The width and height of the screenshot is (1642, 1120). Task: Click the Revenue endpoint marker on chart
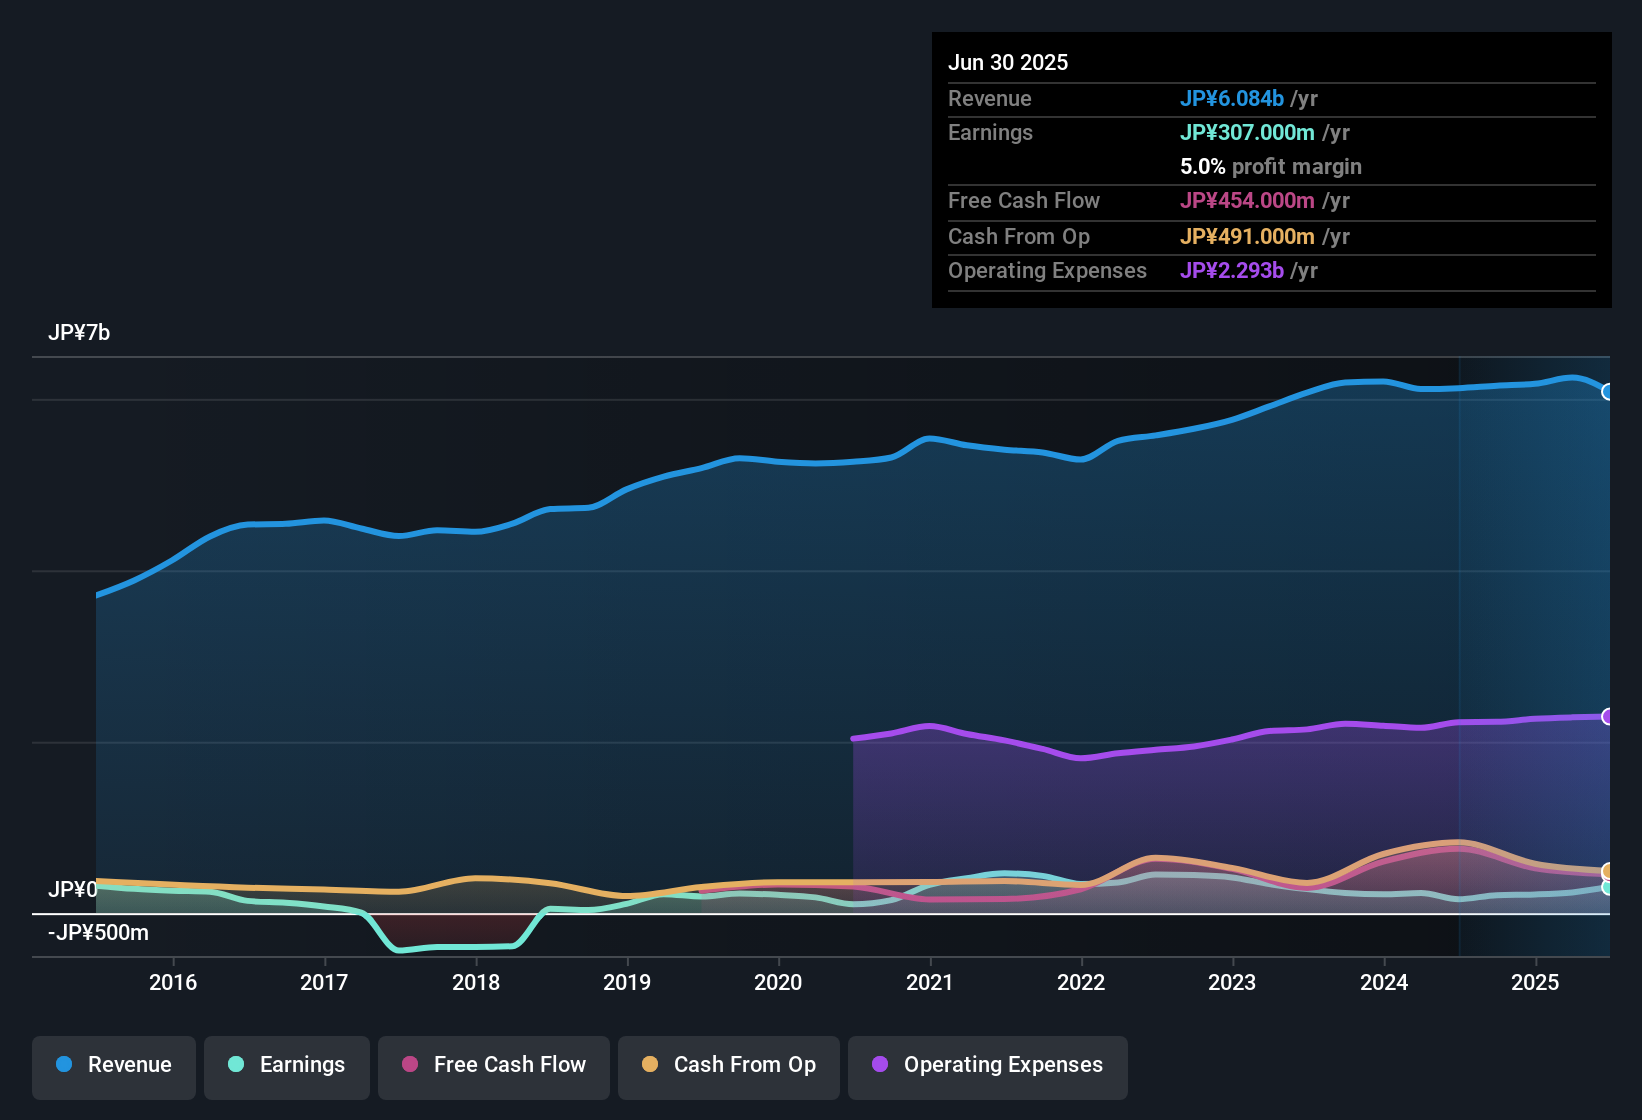1608,392
